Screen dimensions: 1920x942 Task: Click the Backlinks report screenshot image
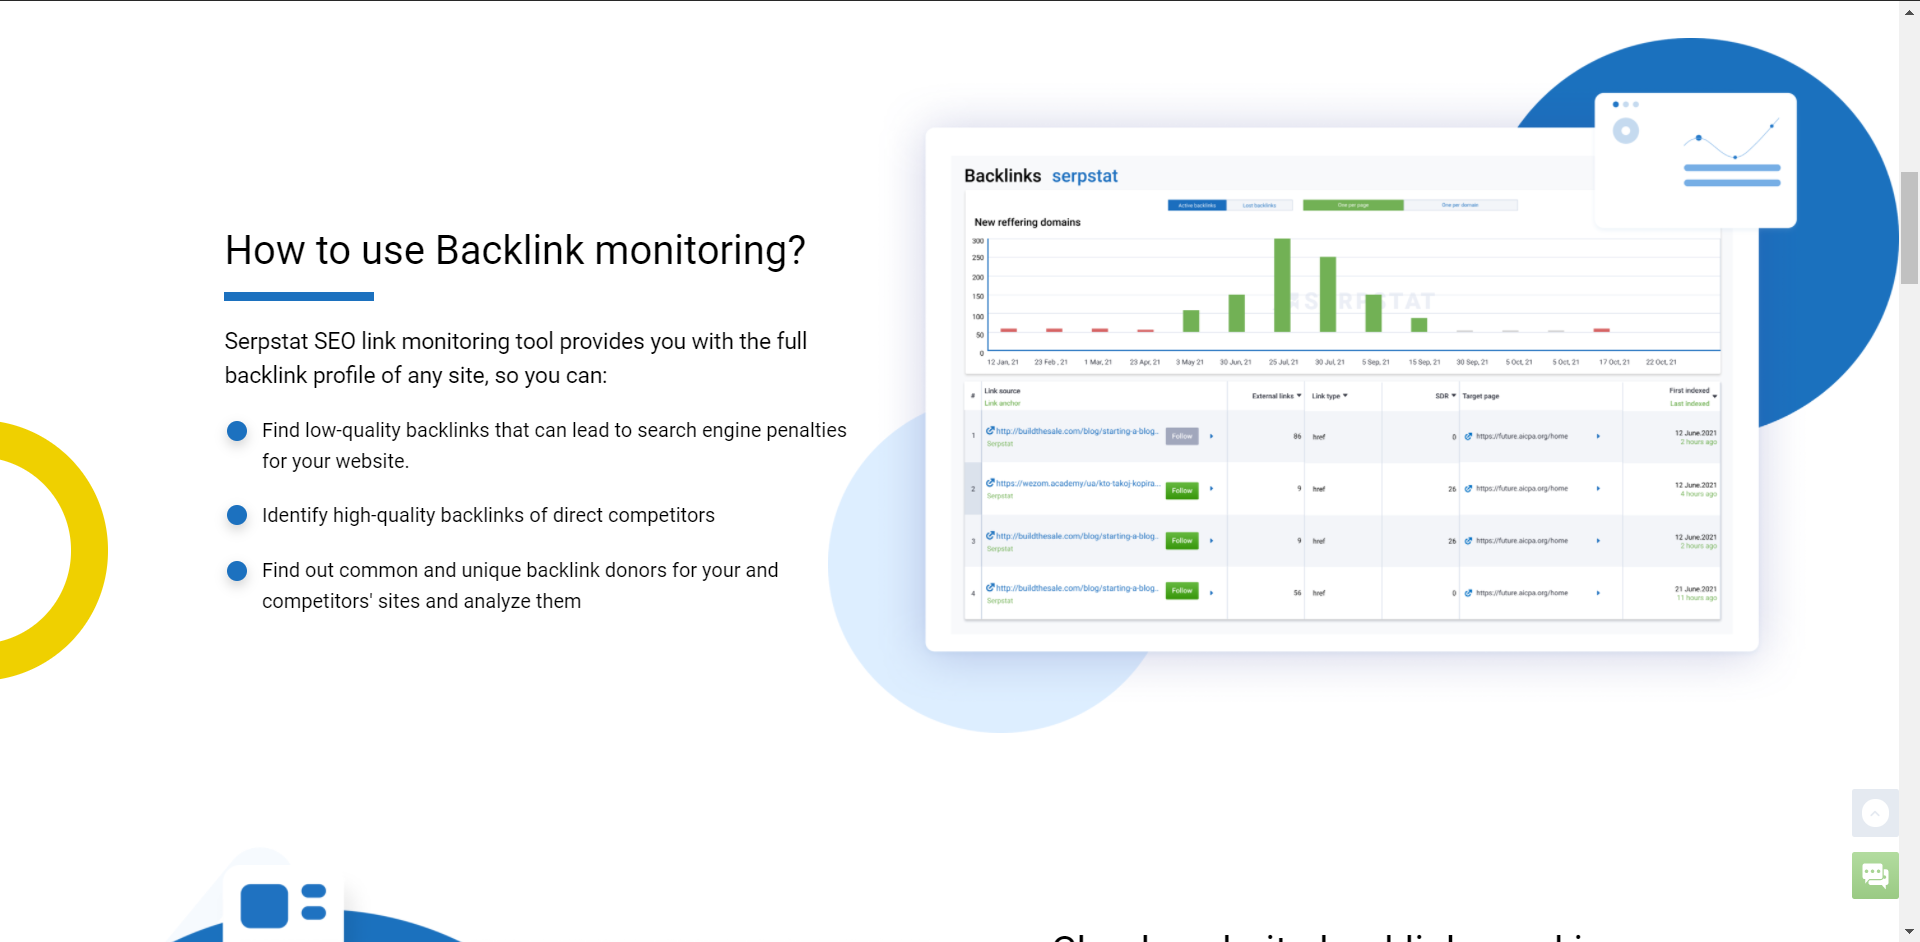(1342, 390)
